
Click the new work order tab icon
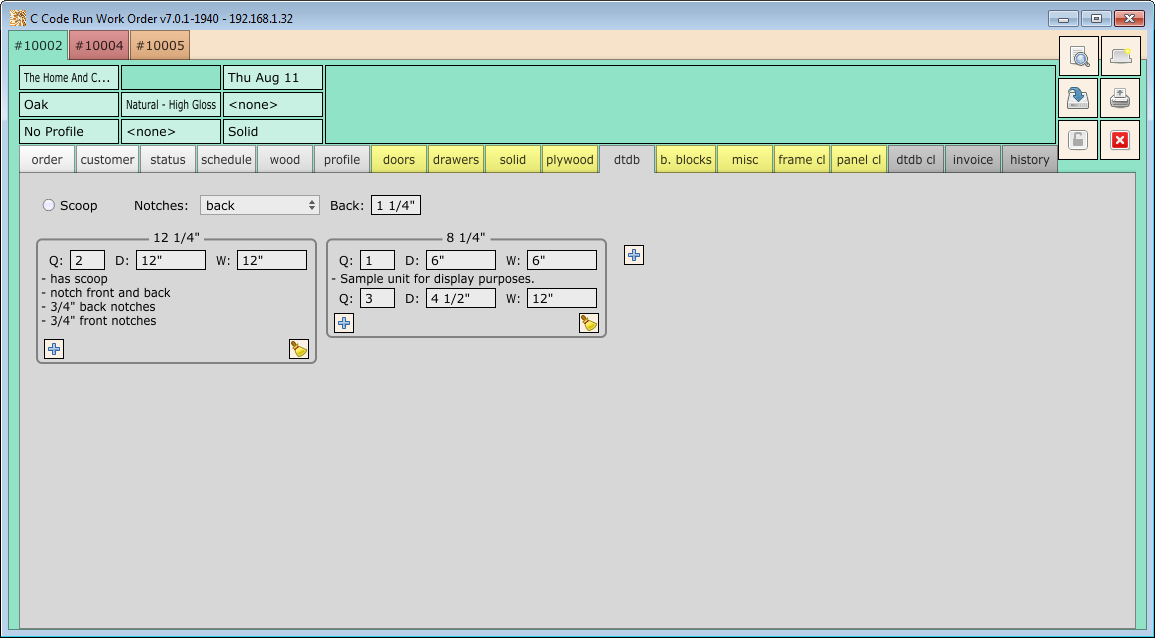(1120, 57)
